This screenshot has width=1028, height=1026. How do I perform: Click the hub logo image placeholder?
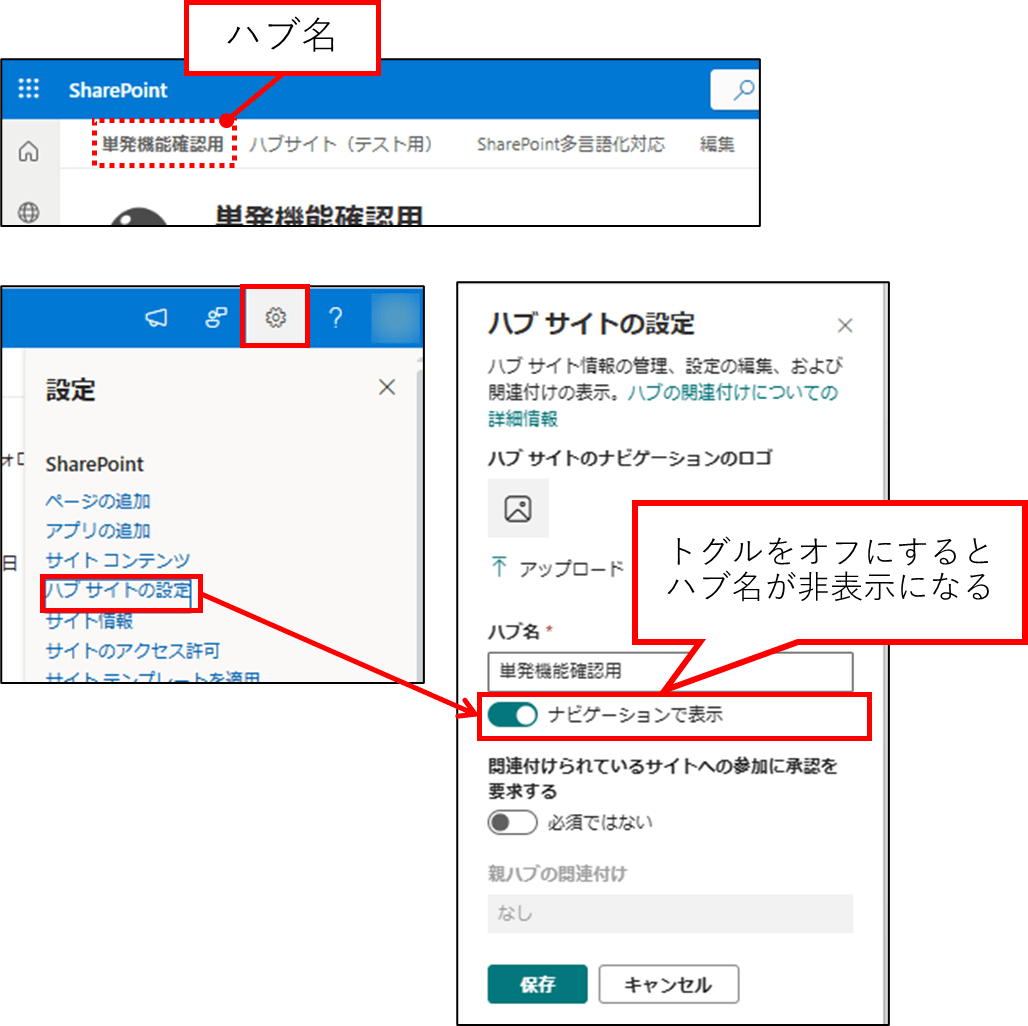[x=518, y=508]
